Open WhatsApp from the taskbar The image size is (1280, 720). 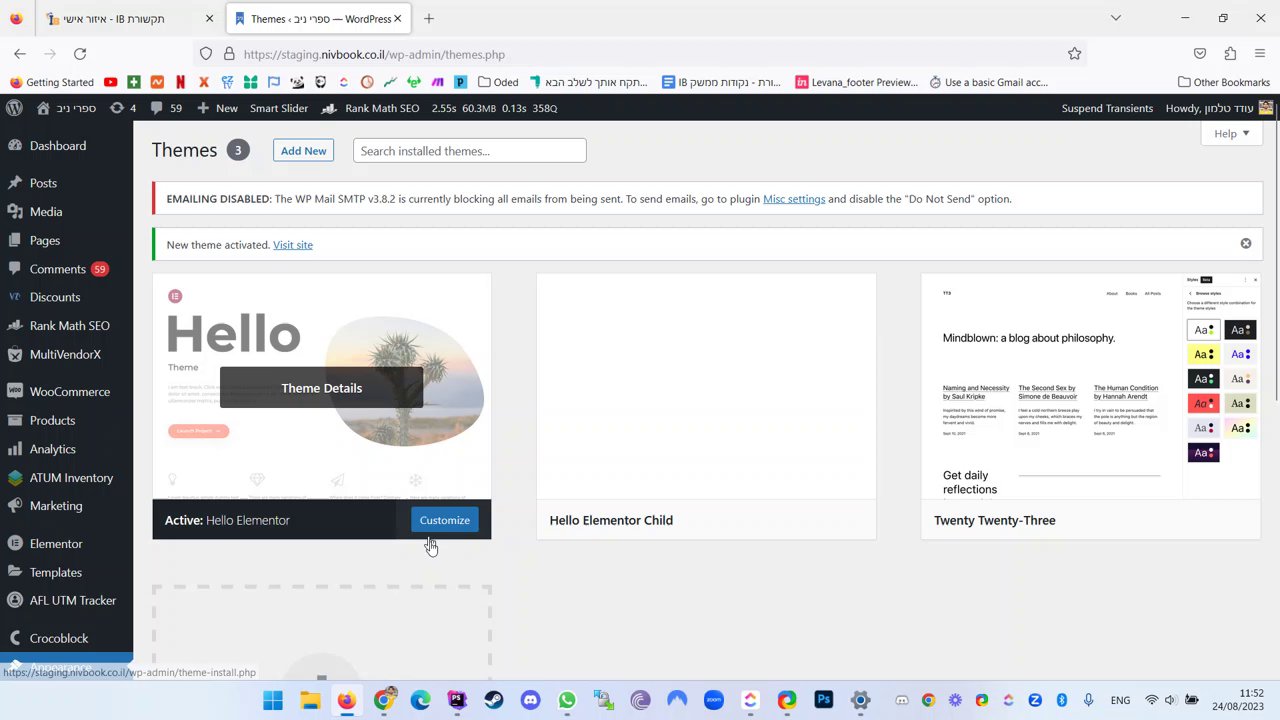click(x=567, y=701)
